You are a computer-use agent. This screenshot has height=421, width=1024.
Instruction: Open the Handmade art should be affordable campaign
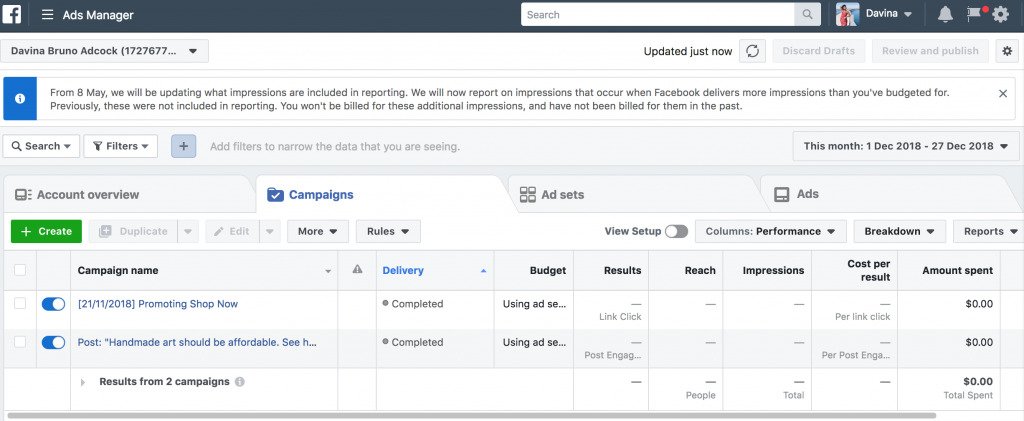click(197, 342)
